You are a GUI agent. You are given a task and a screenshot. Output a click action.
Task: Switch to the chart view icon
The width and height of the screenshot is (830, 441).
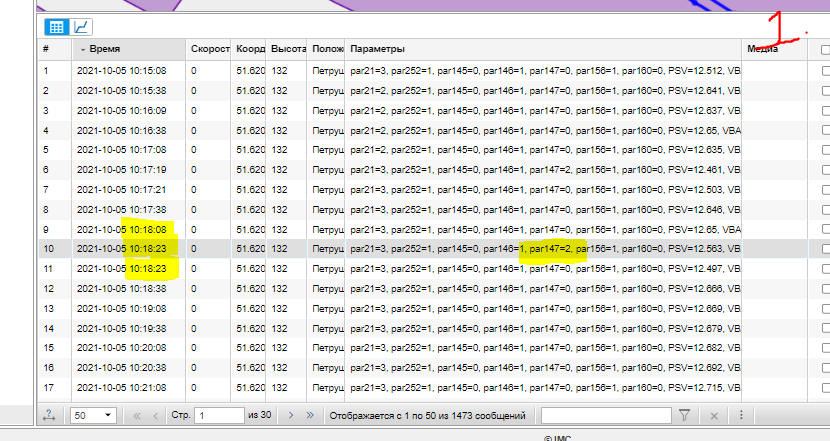point(81,27)
